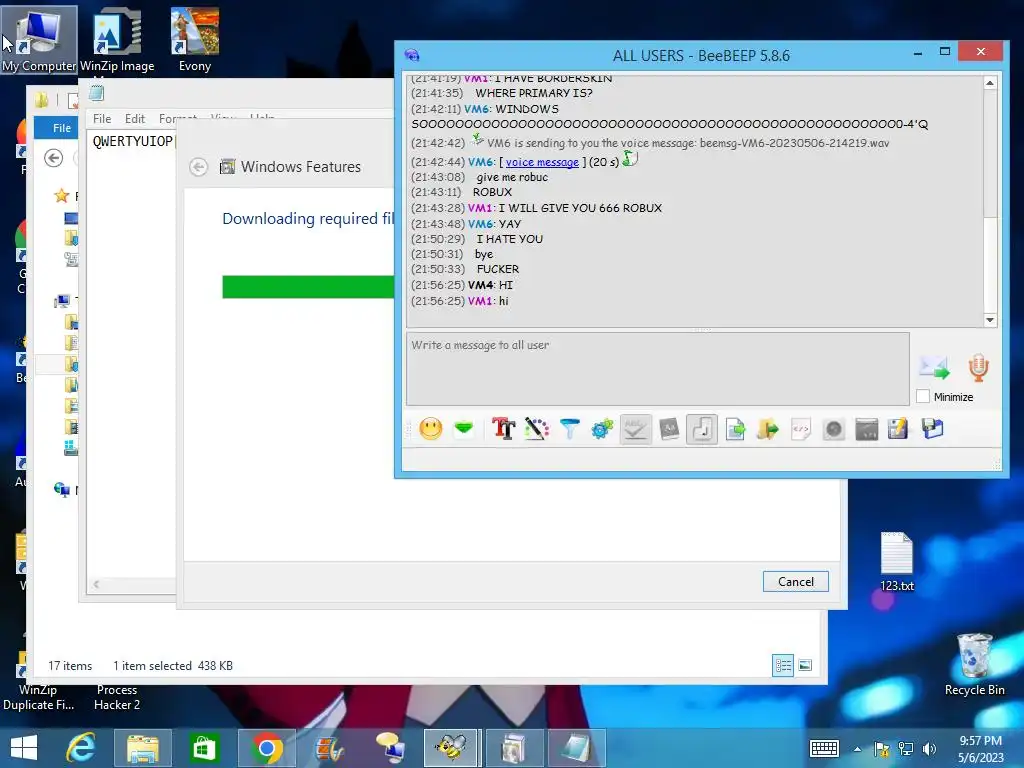This screenshot has width=1024, height=768.
Task: Toggle the beep sound note icon
Action: point(702,429)
